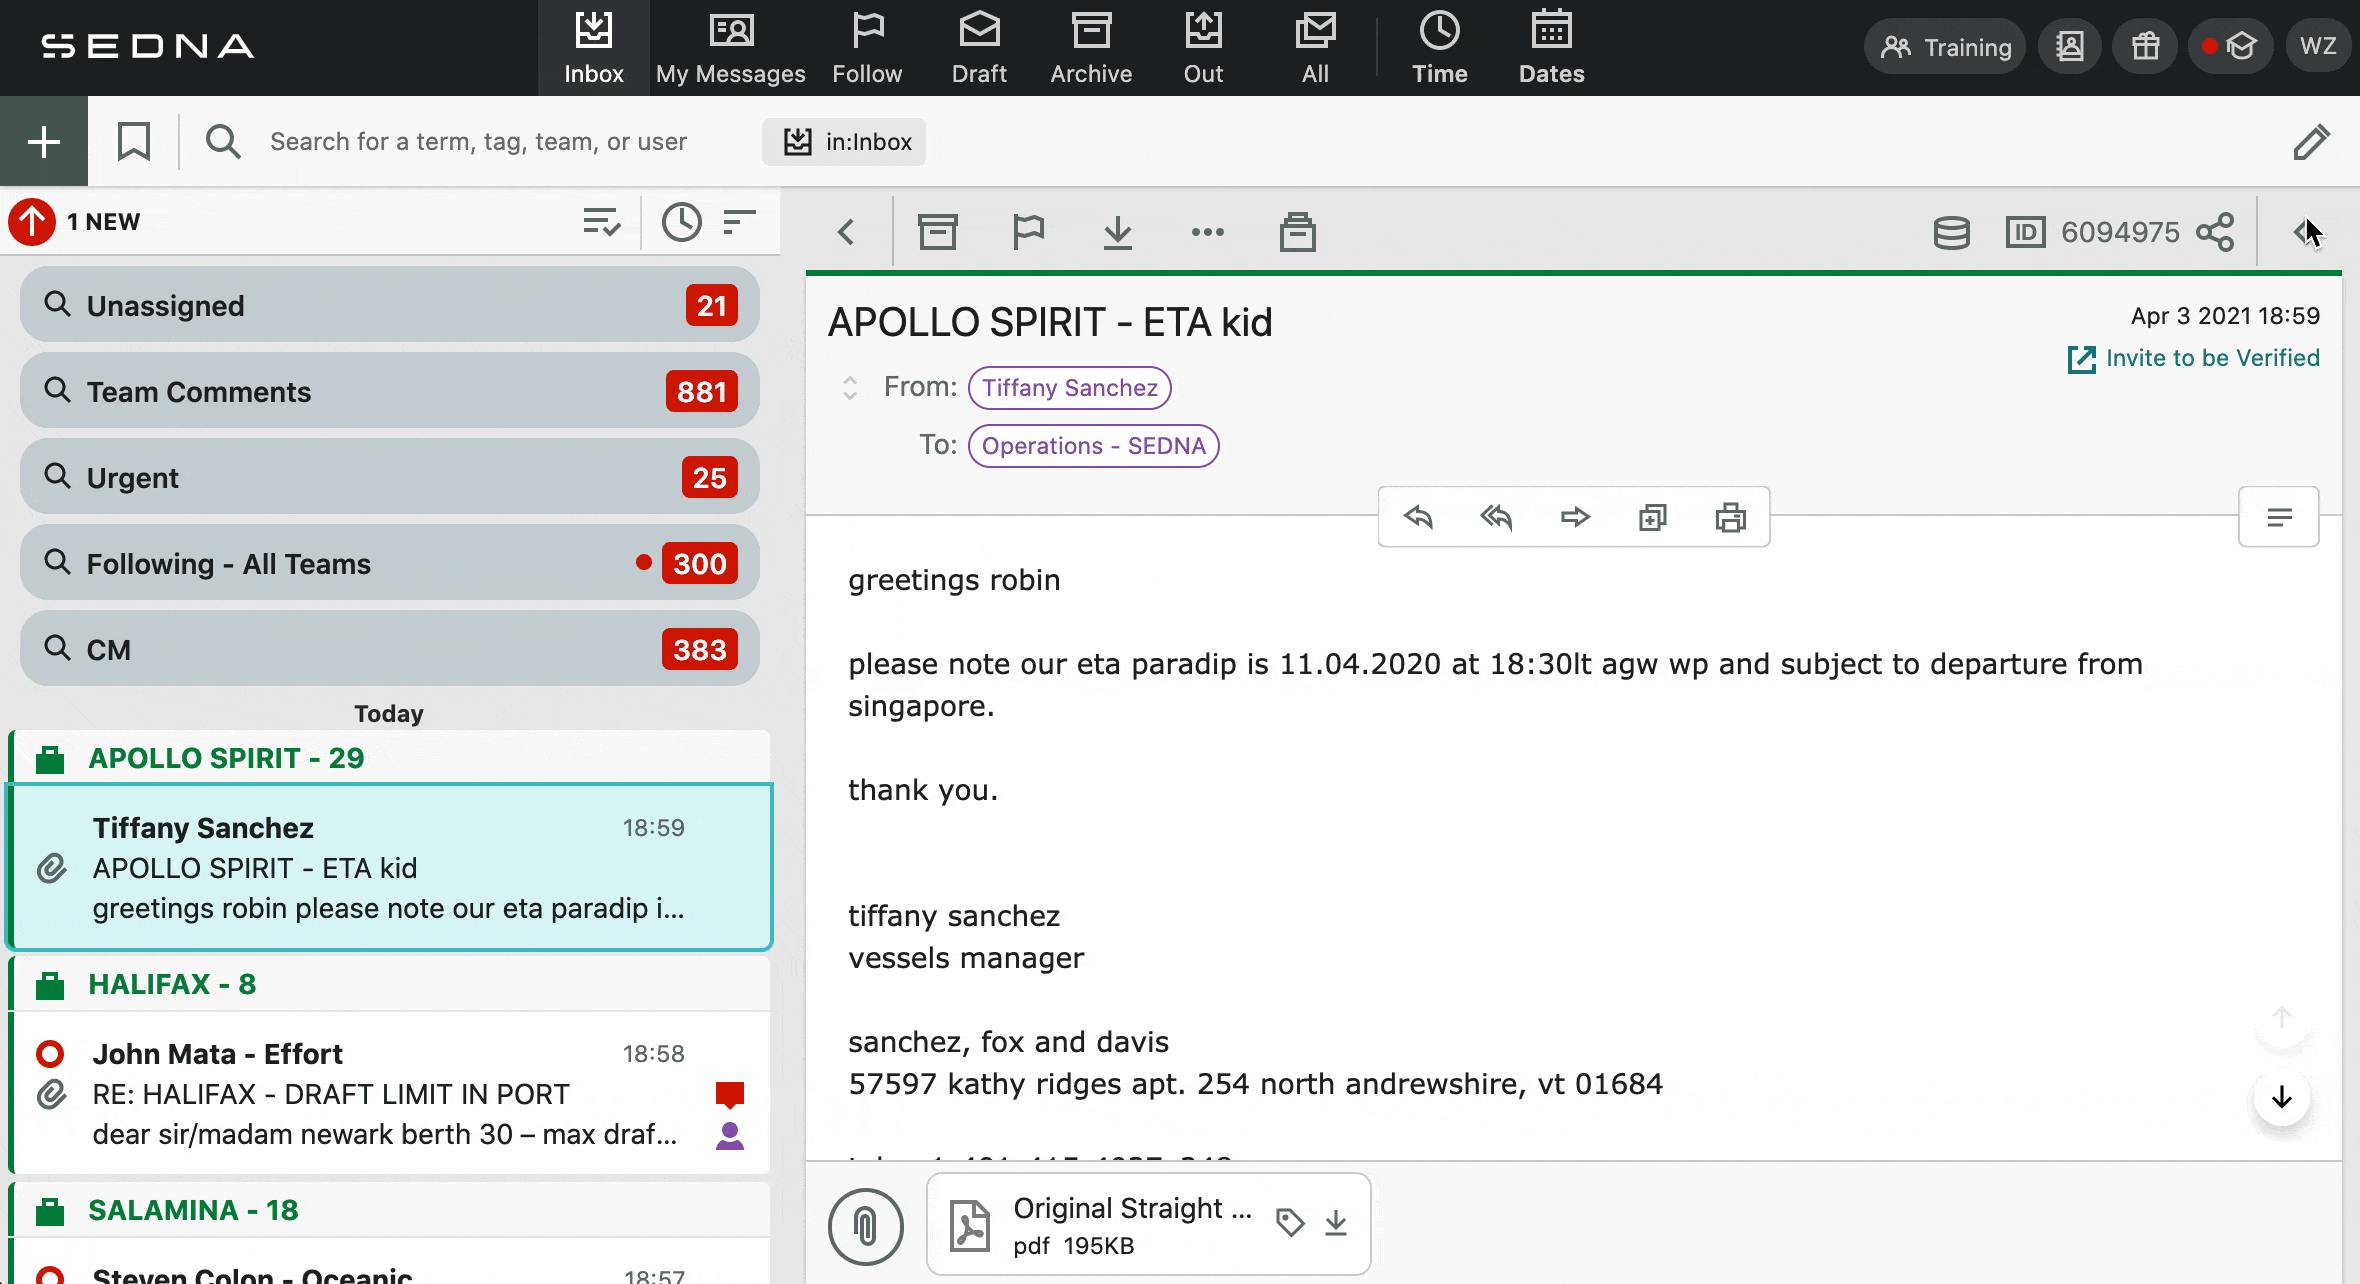This screenshot has height=1284, width=2360.
Task: Expand the HALIFAX - 8 group
Action: click(390, 983)
